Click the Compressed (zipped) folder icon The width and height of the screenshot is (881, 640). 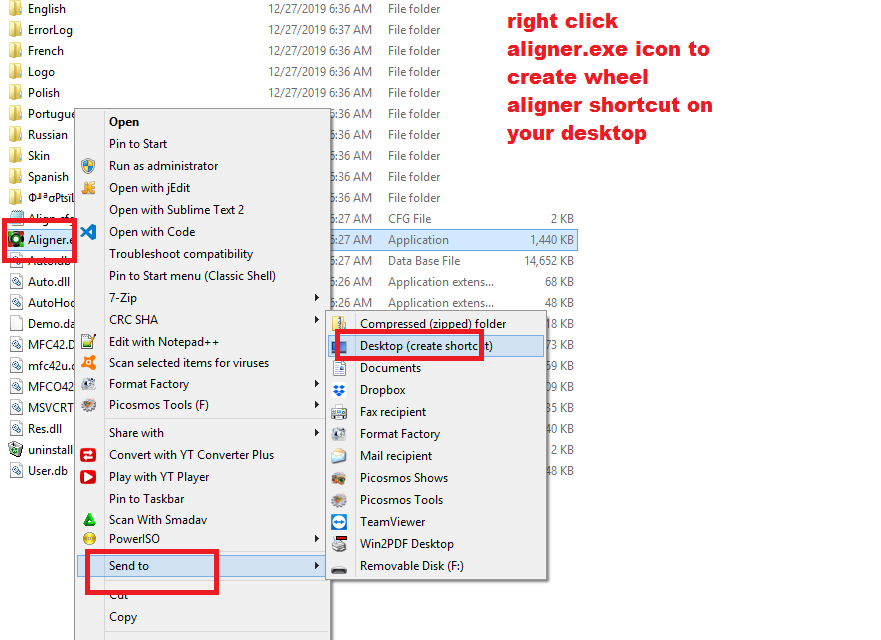[x=340, y=324]
